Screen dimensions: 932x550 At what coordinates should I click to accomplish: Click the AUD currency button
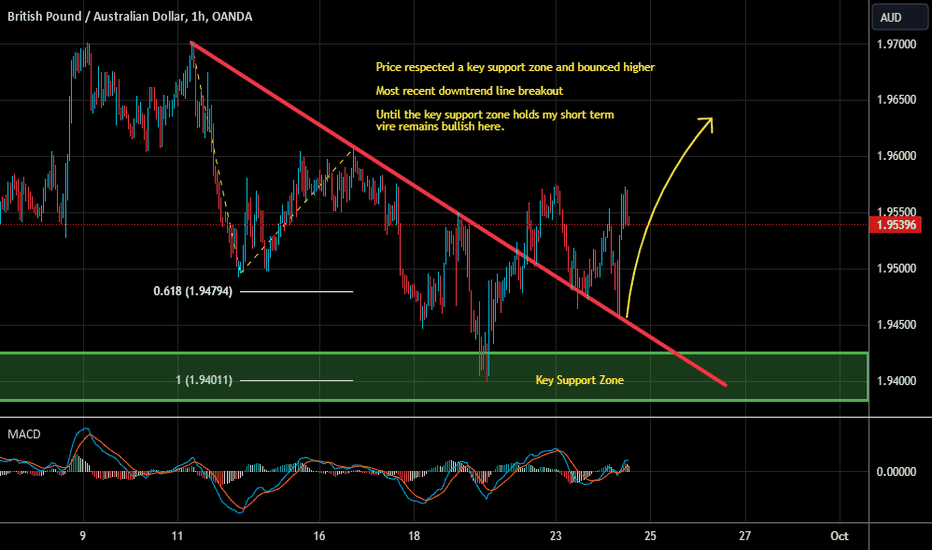pyautogui.click(x=899, y=17)
